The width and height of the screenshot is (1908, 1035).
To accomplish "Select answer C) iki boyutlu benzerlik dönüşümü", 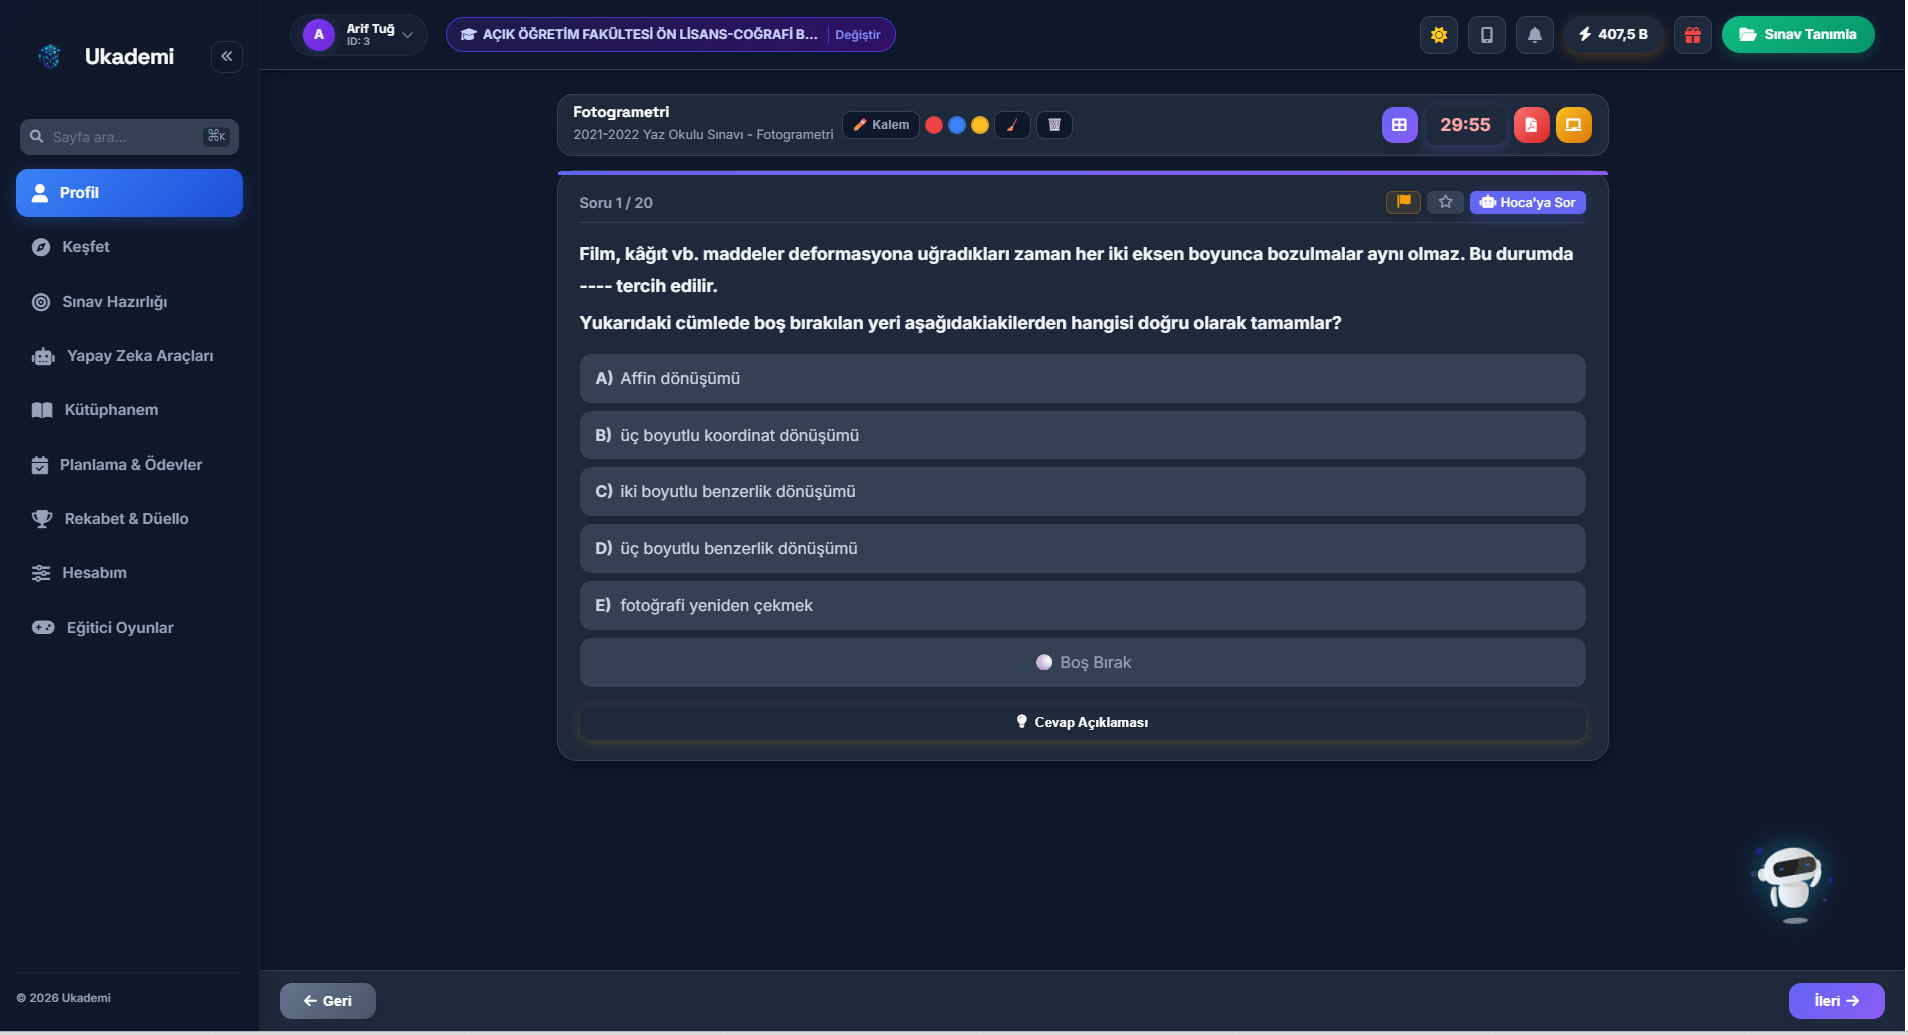I will 1082,492.
